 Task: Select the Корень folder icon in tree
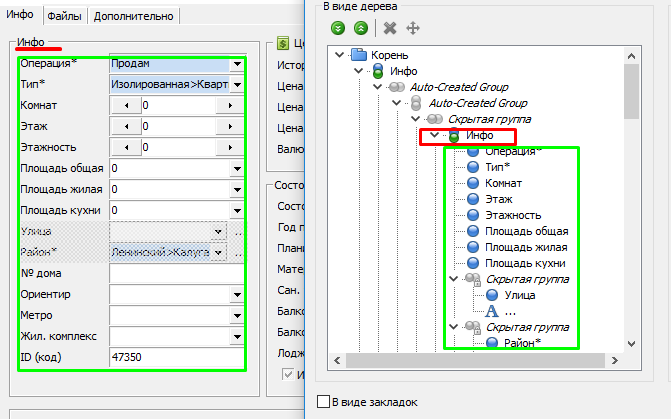[360, 55]
